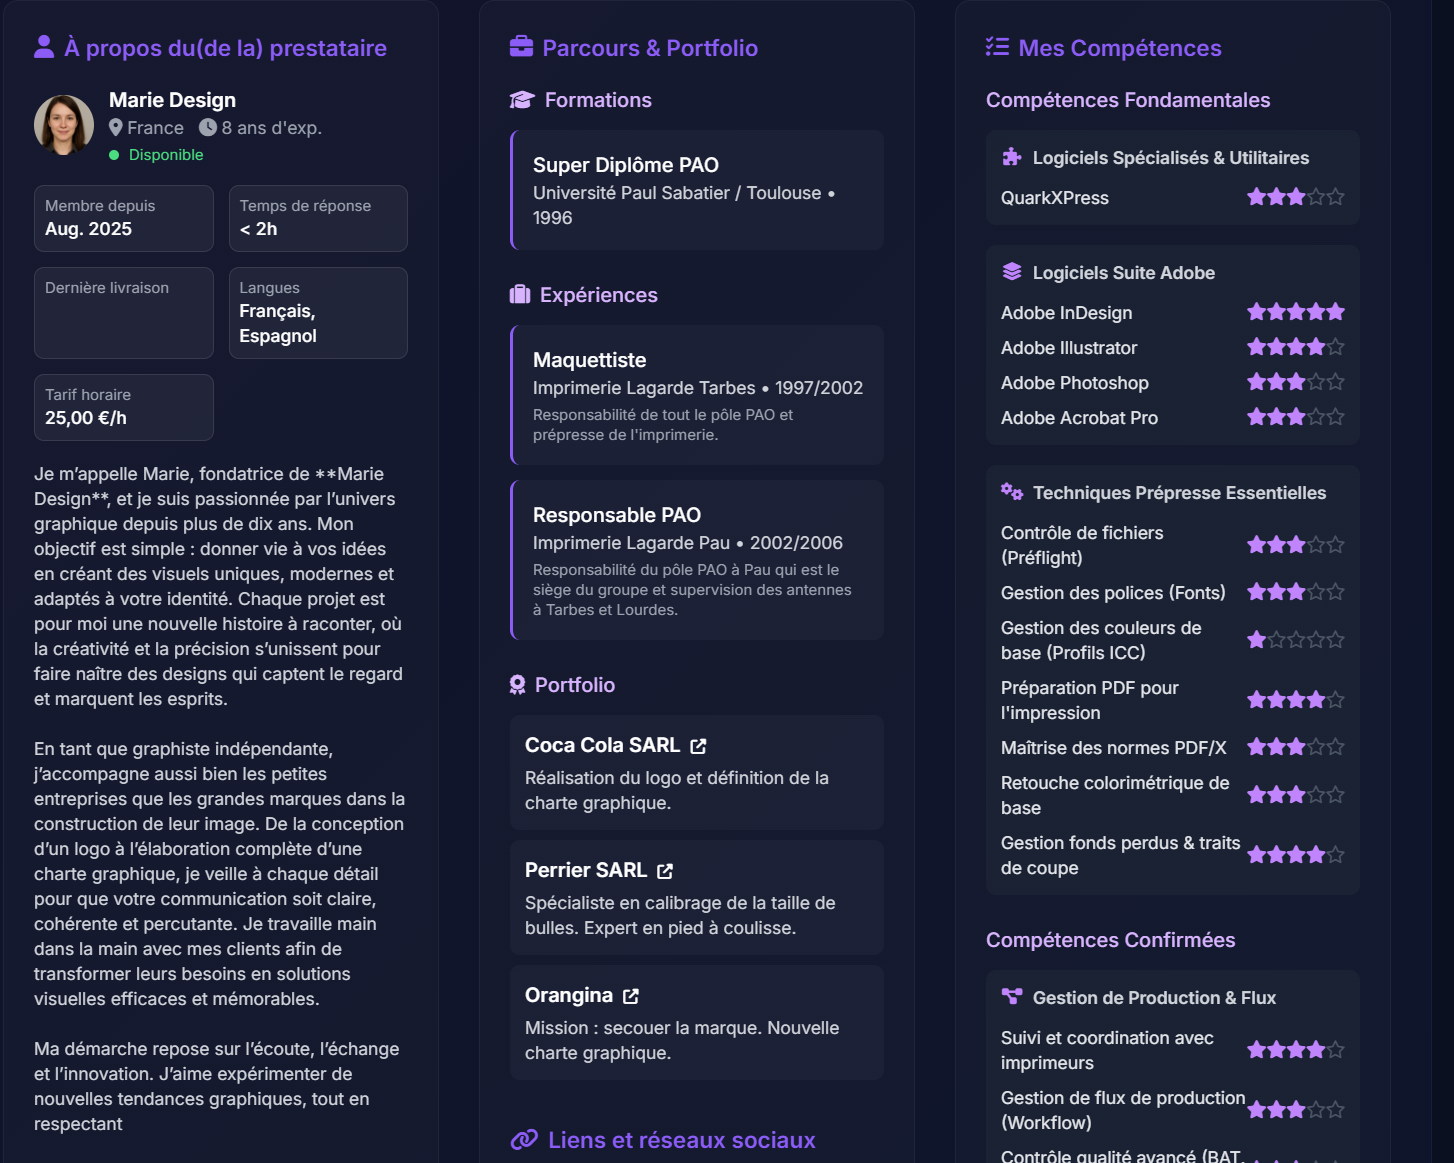
Task: Click Marie Design profile photo
Action: [x=64, y=125]
